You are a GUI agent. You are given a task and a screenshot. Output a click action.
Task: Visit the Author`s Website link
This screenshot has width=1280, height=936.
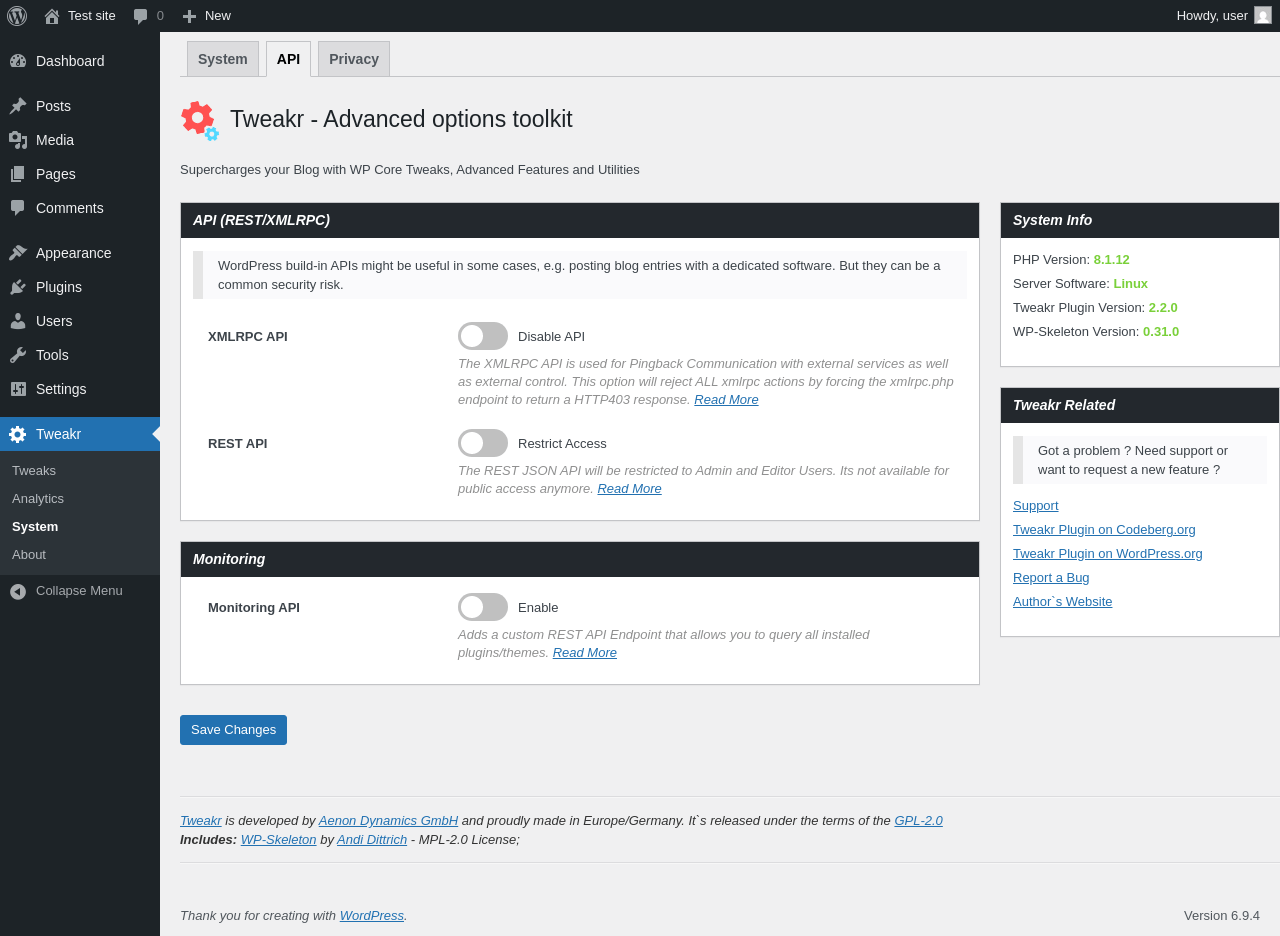pos(1062,602)
